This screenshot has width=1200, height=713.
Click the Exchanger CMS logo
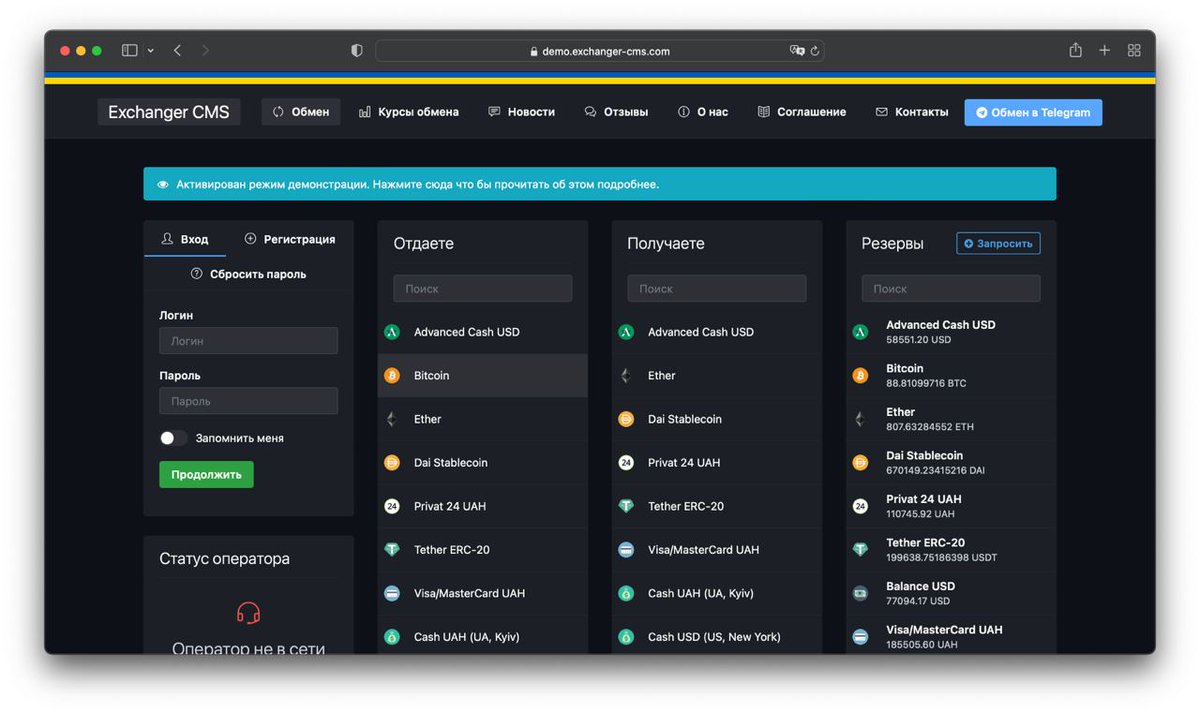point(169,112)
